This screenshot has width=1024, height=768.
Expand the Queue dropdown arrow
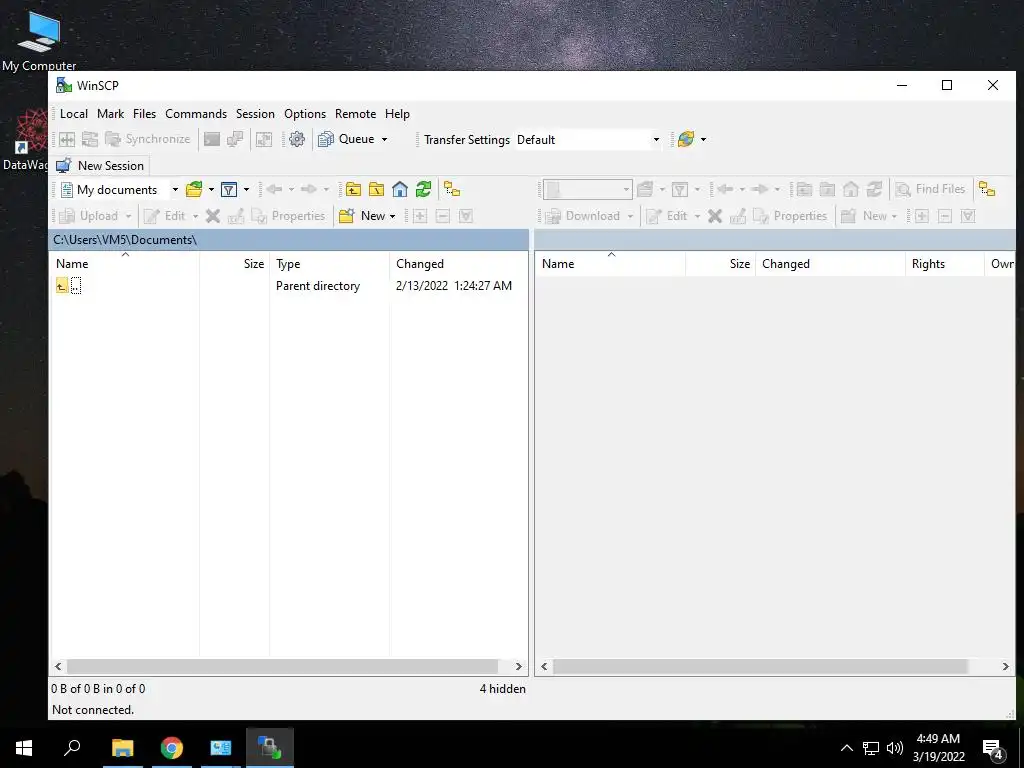point(385,139)
